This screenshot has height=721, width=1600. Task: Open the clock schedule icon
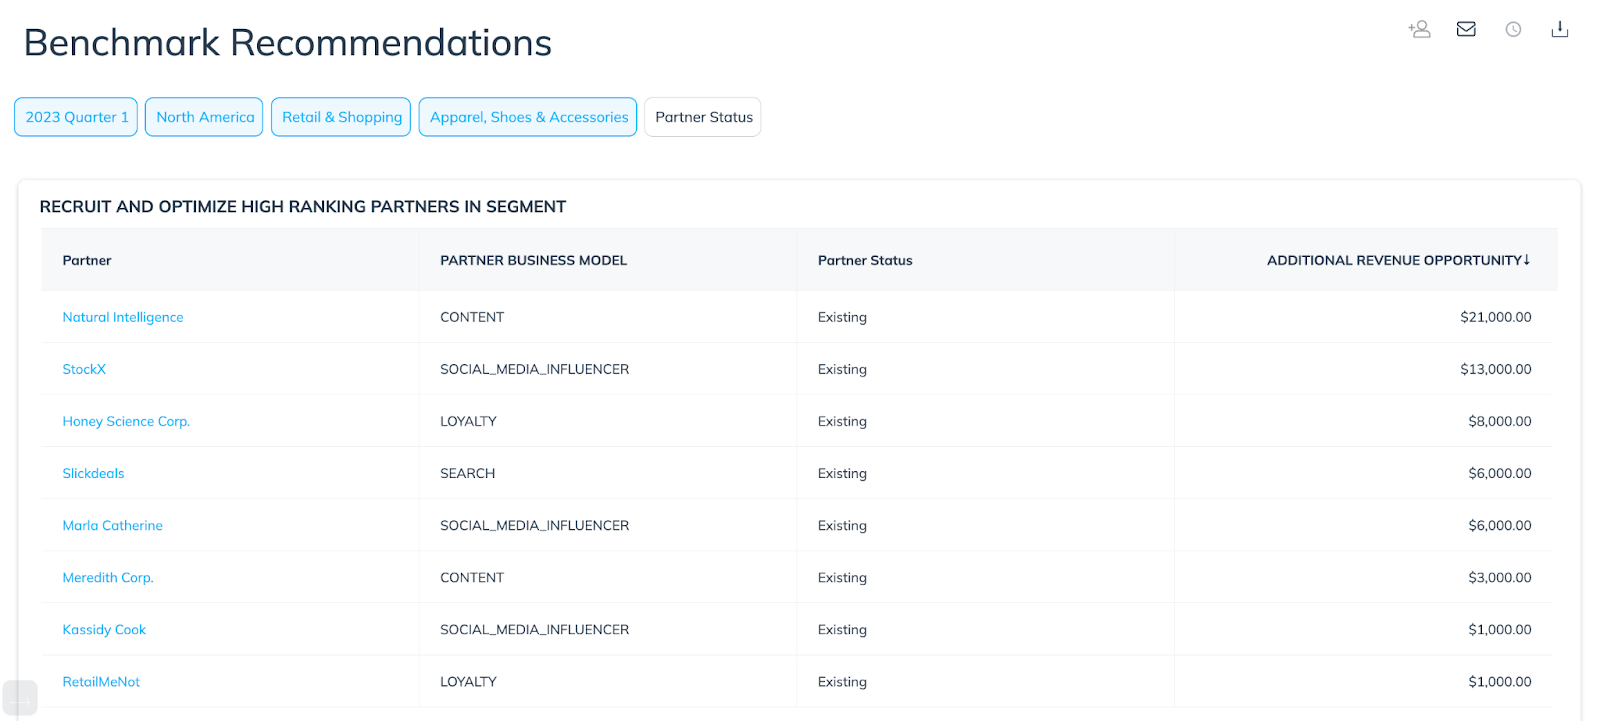pyautogui.click(x=1513, y=29)
